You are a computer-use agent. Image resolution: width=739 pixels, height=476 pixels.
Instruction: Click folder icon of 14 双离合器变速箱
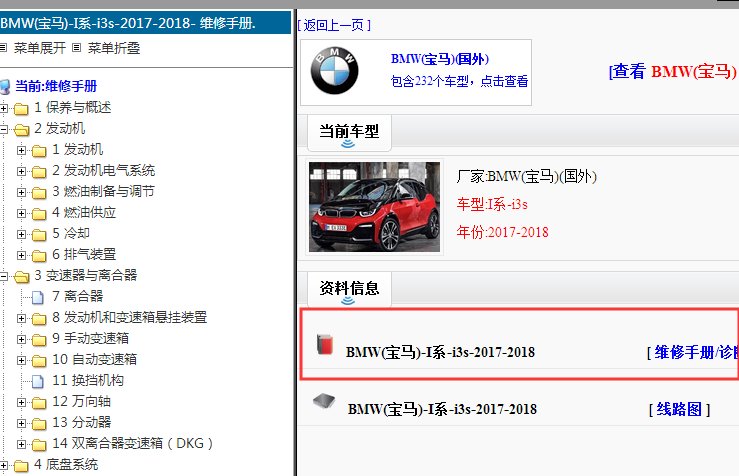point(39,444)
